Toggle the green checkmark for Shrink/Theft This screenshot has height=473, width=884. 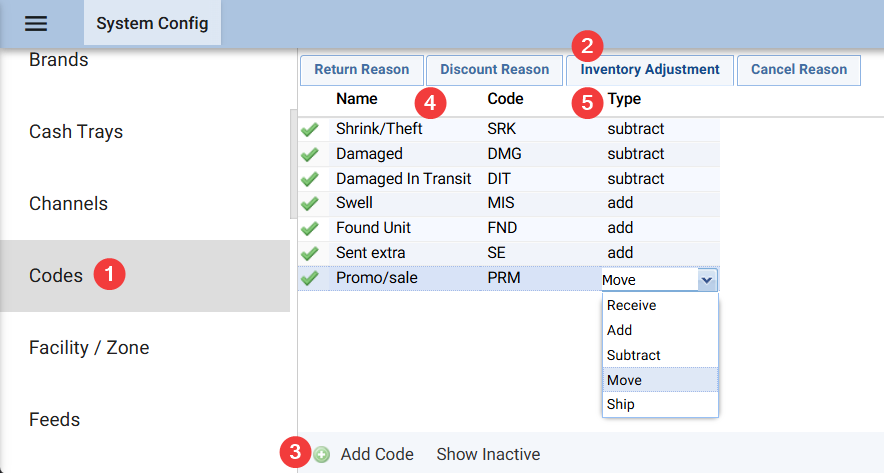(310, 130)
